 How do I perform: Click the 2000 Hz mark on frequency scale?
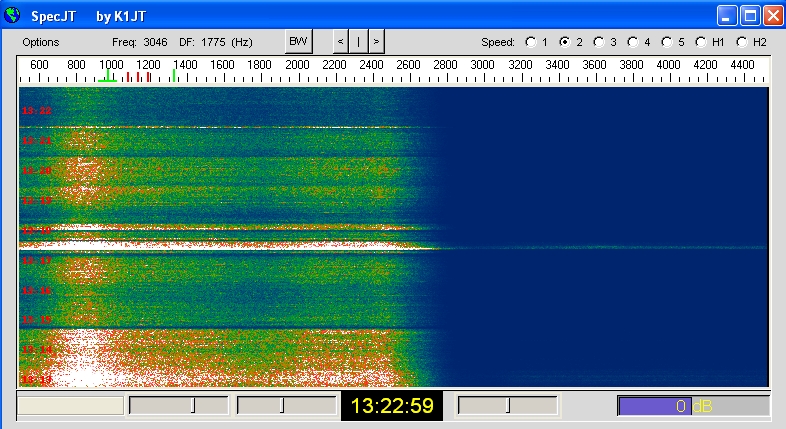(x=297, y=65)
